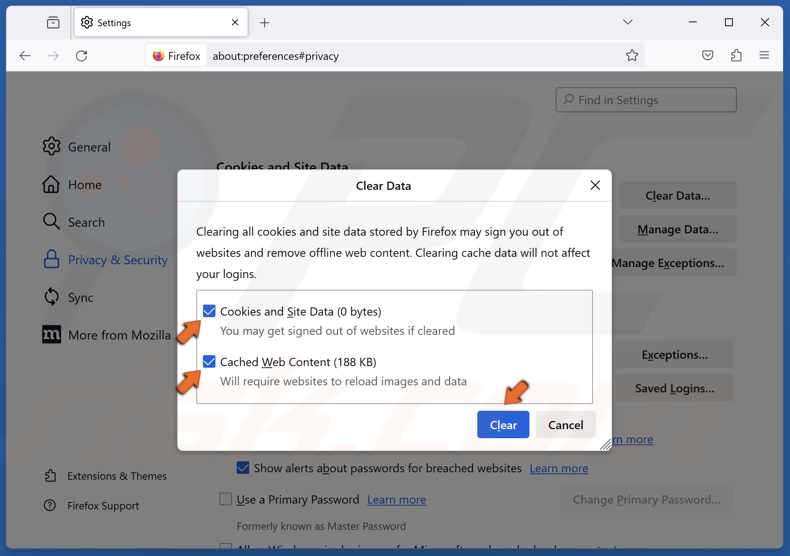Open the hamburger application menu
This screenshot has width=790, height=556.
[764, 55]
